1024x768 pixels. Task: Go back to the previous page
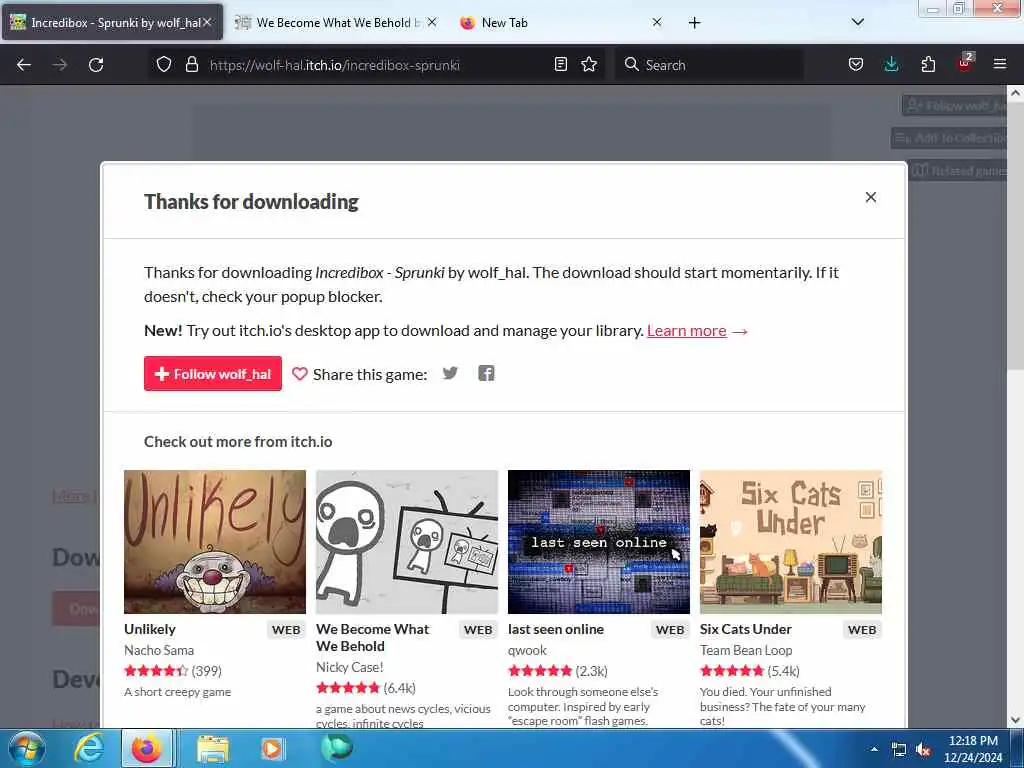[x=24, y=65]
